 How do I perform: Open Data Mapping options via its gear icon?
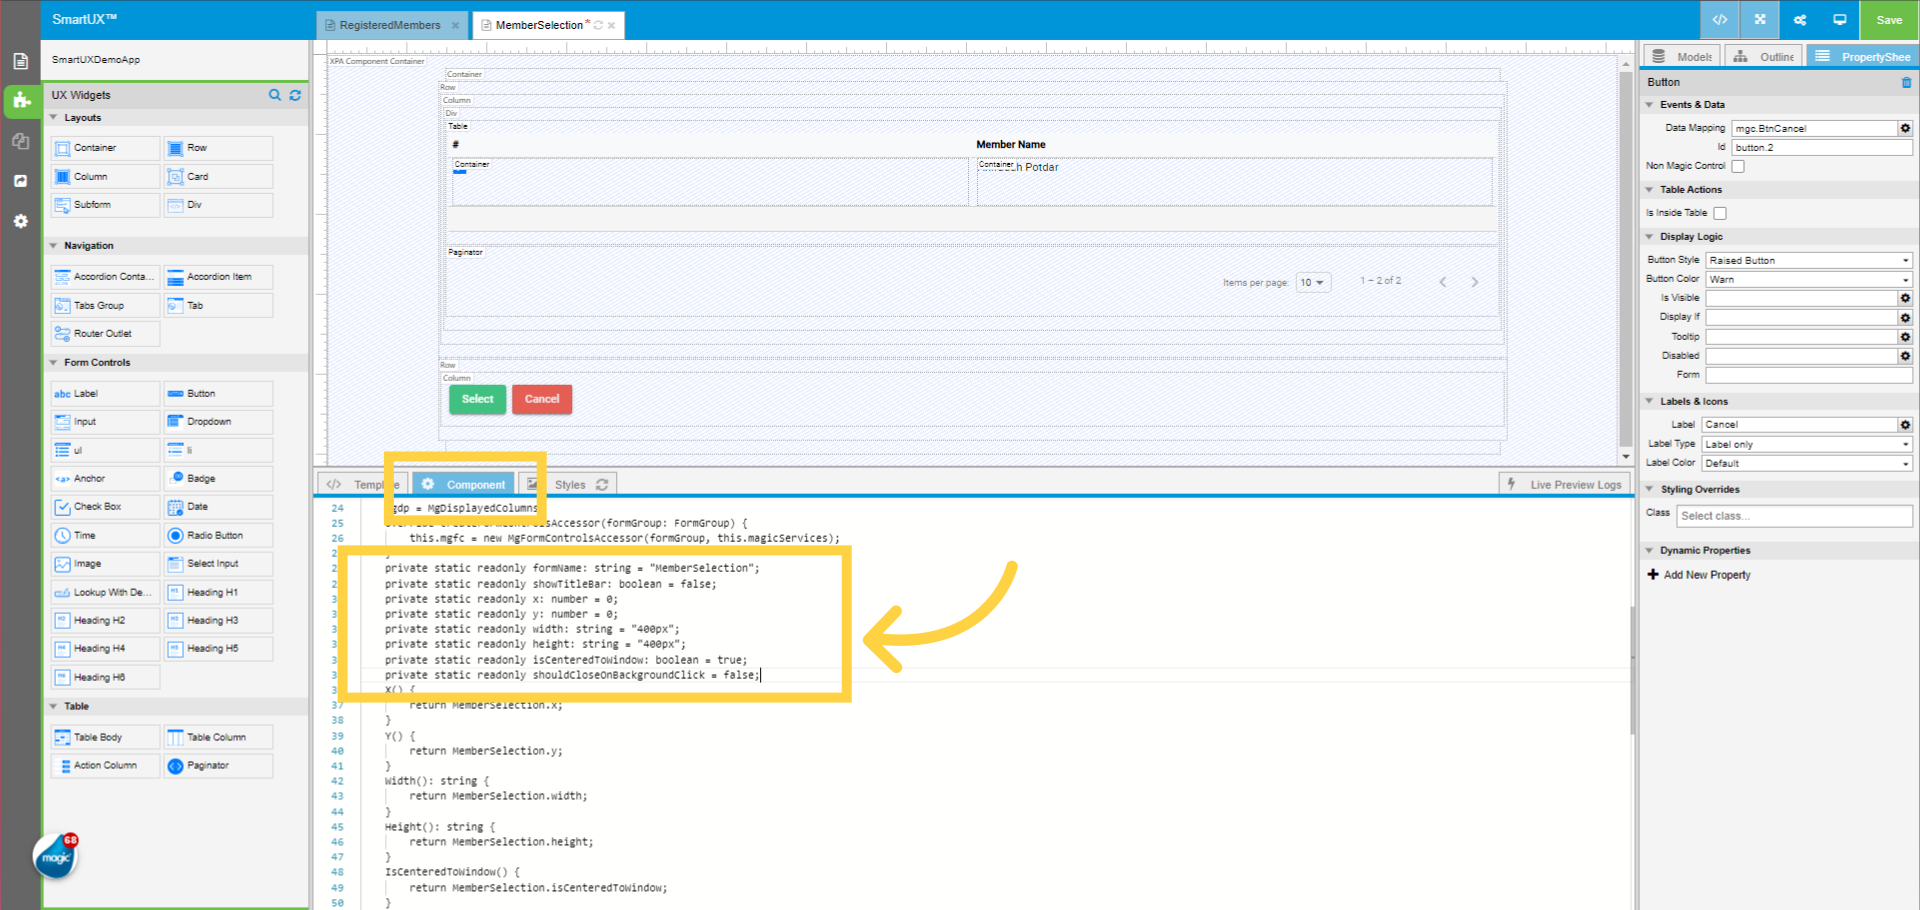coord(1905,128)
